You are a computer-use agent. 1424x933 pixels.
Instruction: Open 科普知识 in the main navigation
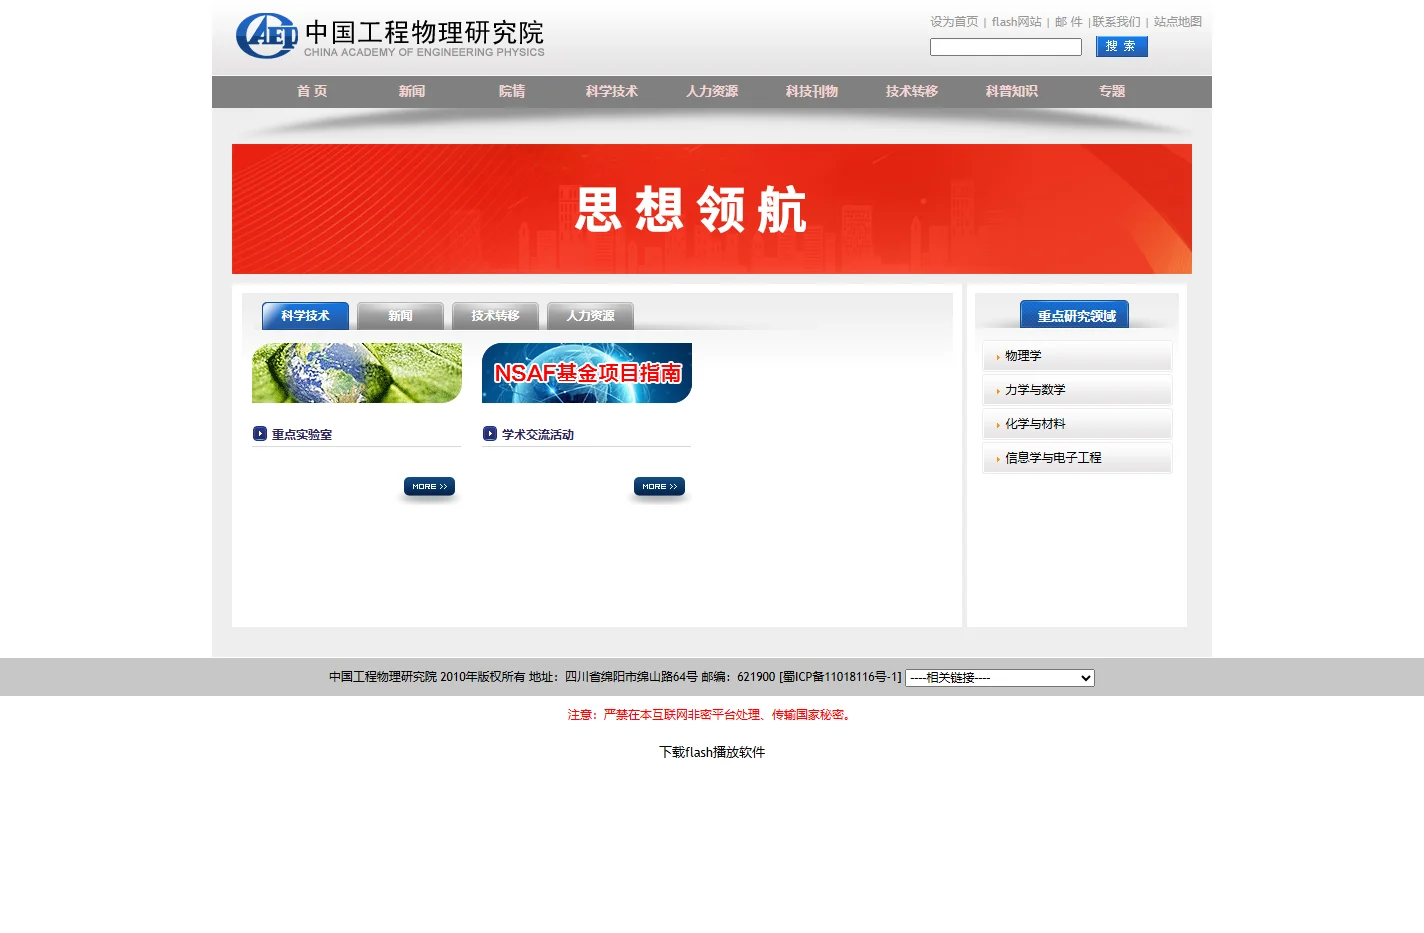(1012, 91)
